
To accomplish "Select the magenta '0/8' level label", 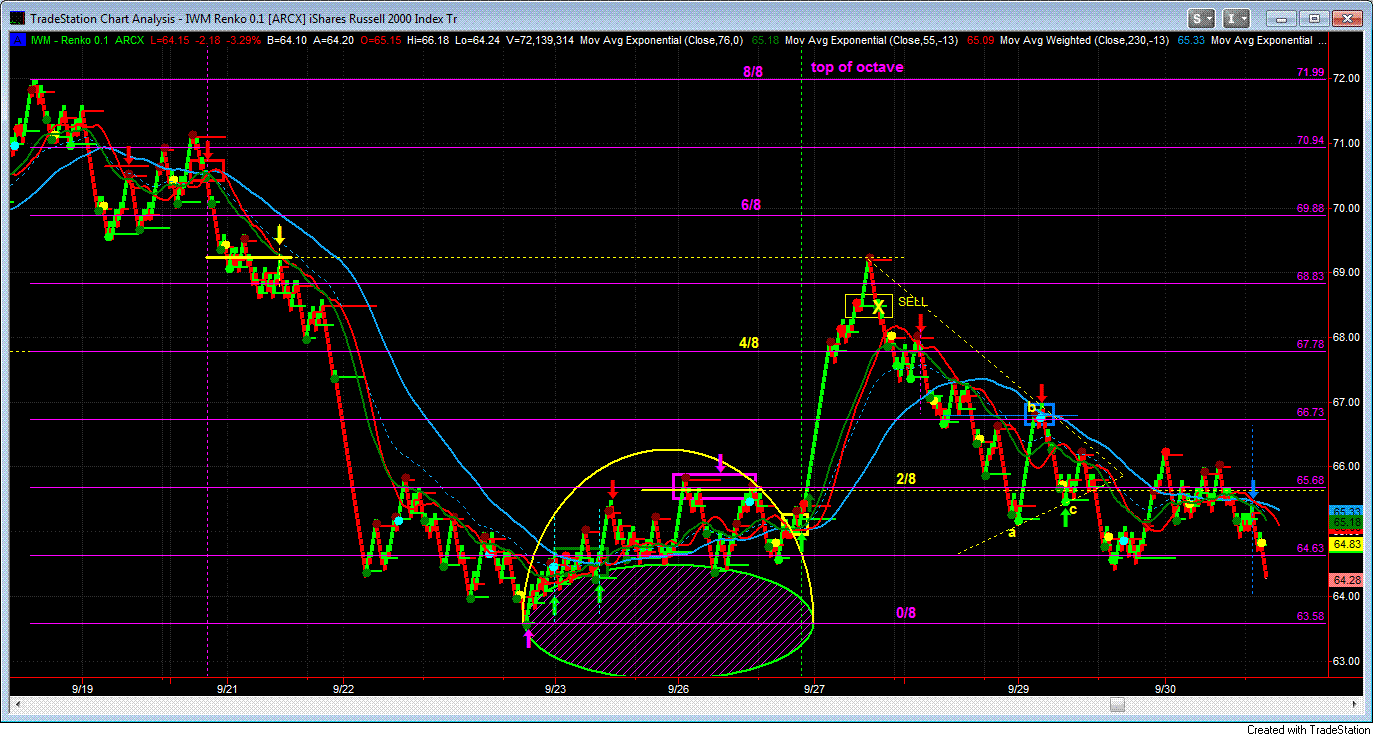I will [x=906, y=613].
